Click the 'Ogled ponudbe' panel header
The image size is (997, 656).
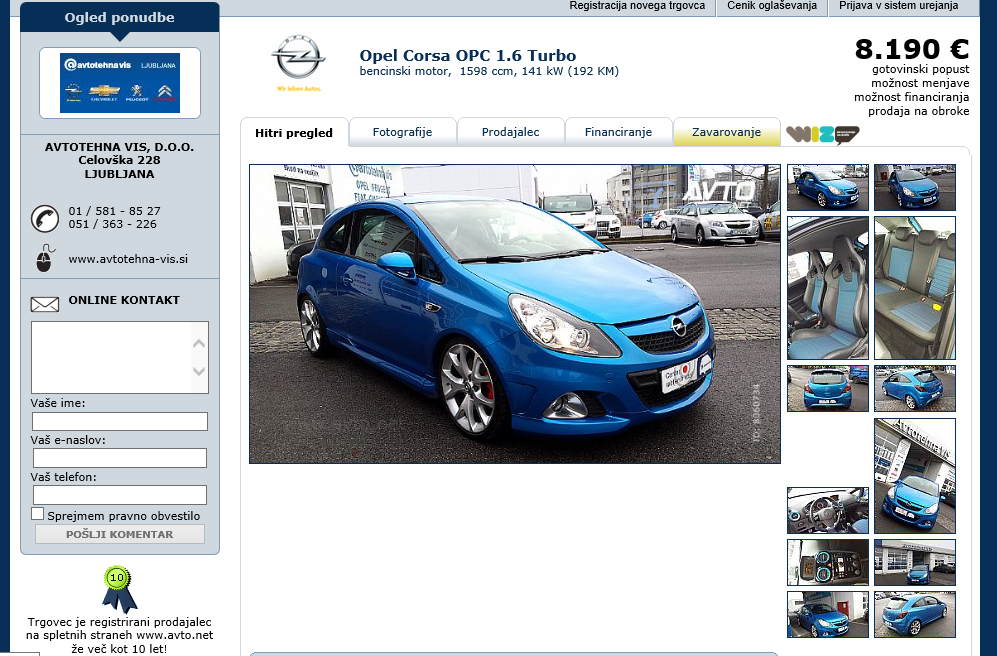click(120, 18)
